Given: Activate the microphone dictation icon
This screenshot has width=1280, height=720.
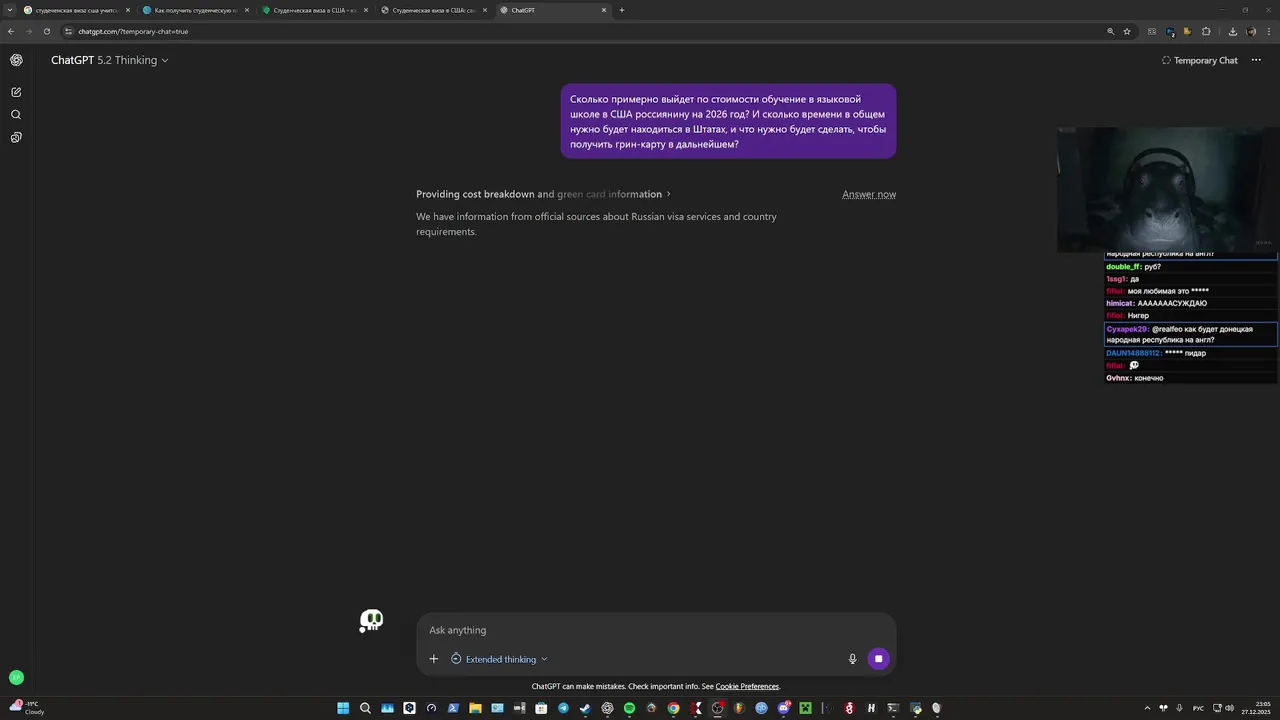Looking at the screenshot, I should point(852,659).
